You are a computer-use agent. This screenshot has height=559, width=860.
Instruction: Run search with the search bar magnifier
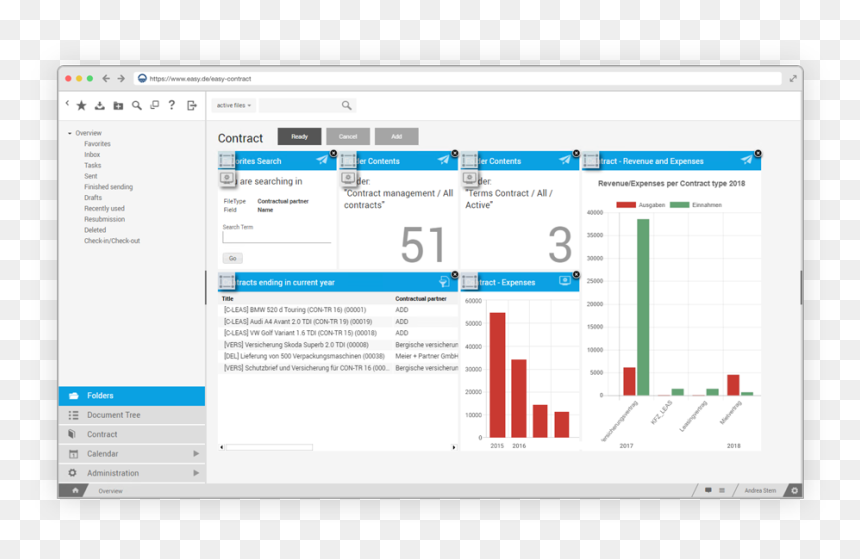[x=347, y=105]
